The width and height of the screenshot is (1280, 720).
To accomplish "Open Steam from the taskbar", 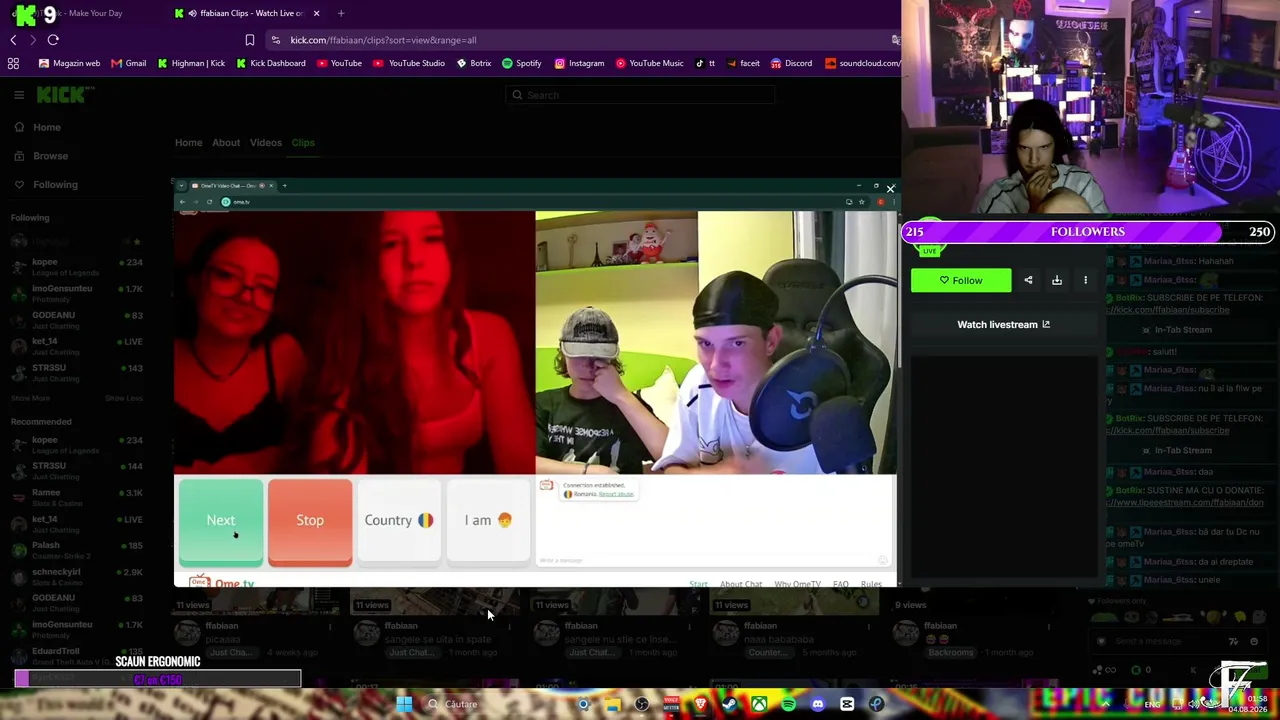I will [730, 704].
